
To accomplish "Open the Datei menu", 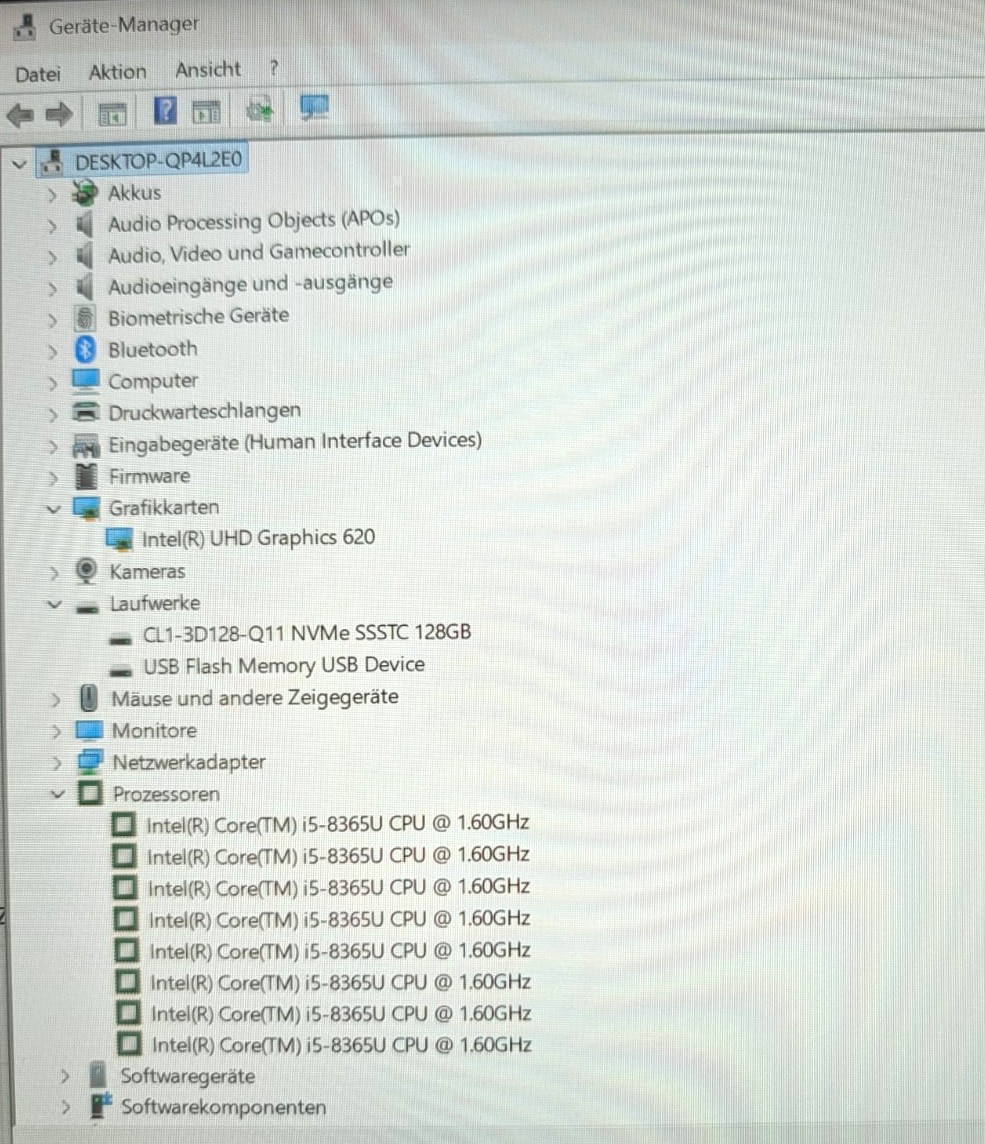I will (x=38, y=74).
